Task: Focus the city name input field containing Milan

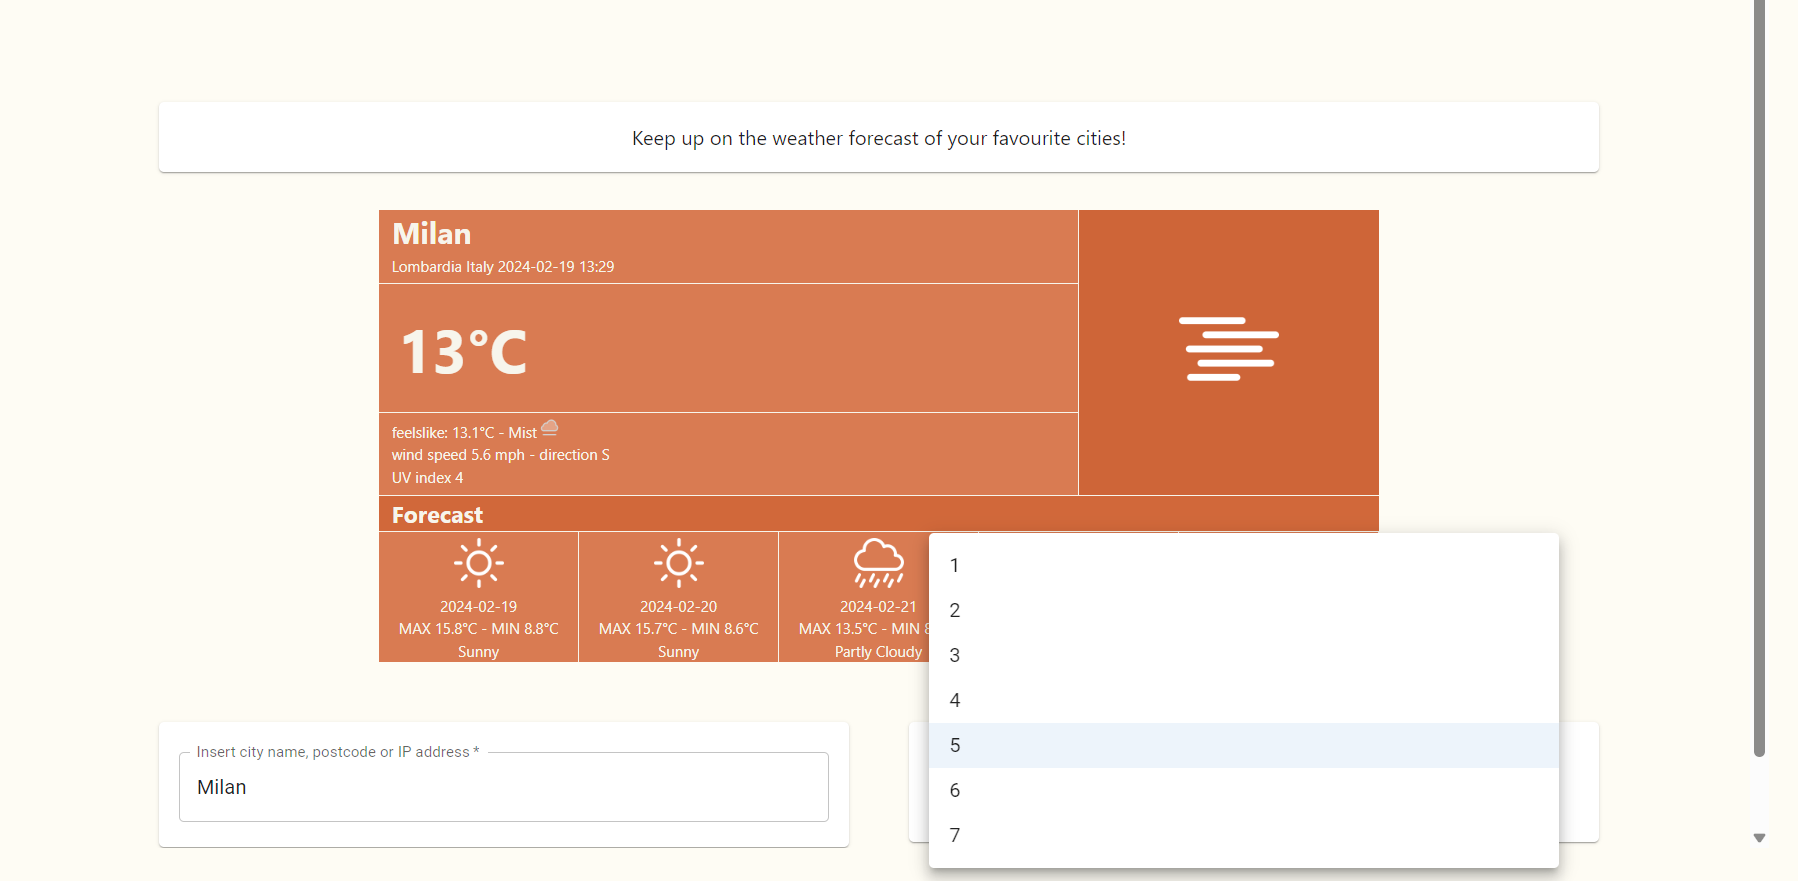Action: point(504,787)
